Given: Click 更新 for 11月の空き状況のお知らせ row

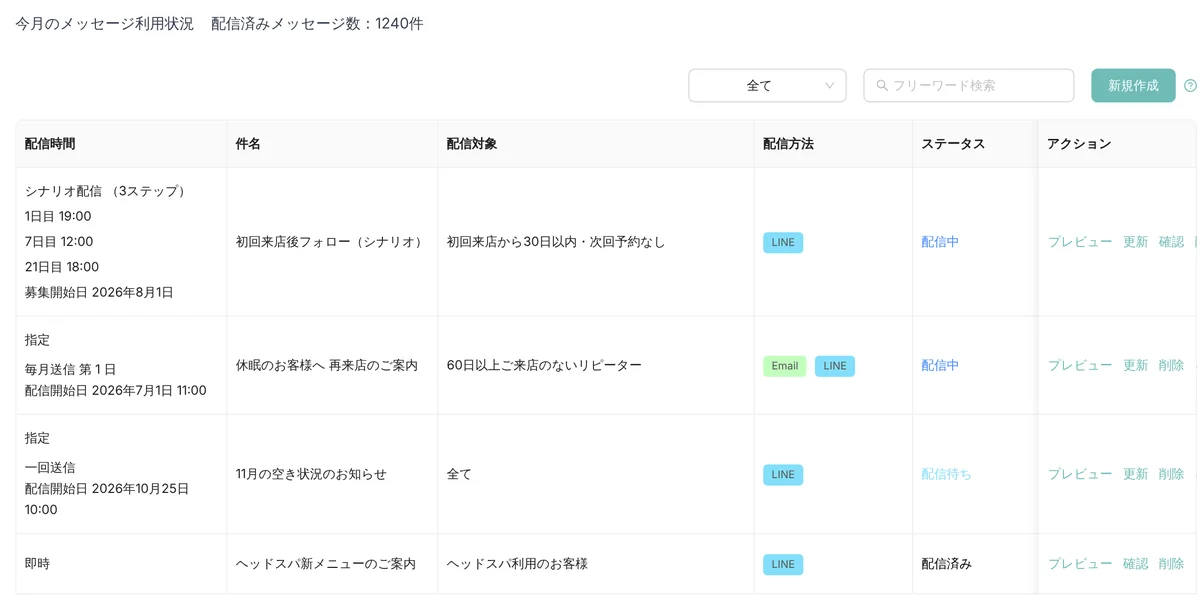Looking at the screenshot, I should coord(1136,474).
